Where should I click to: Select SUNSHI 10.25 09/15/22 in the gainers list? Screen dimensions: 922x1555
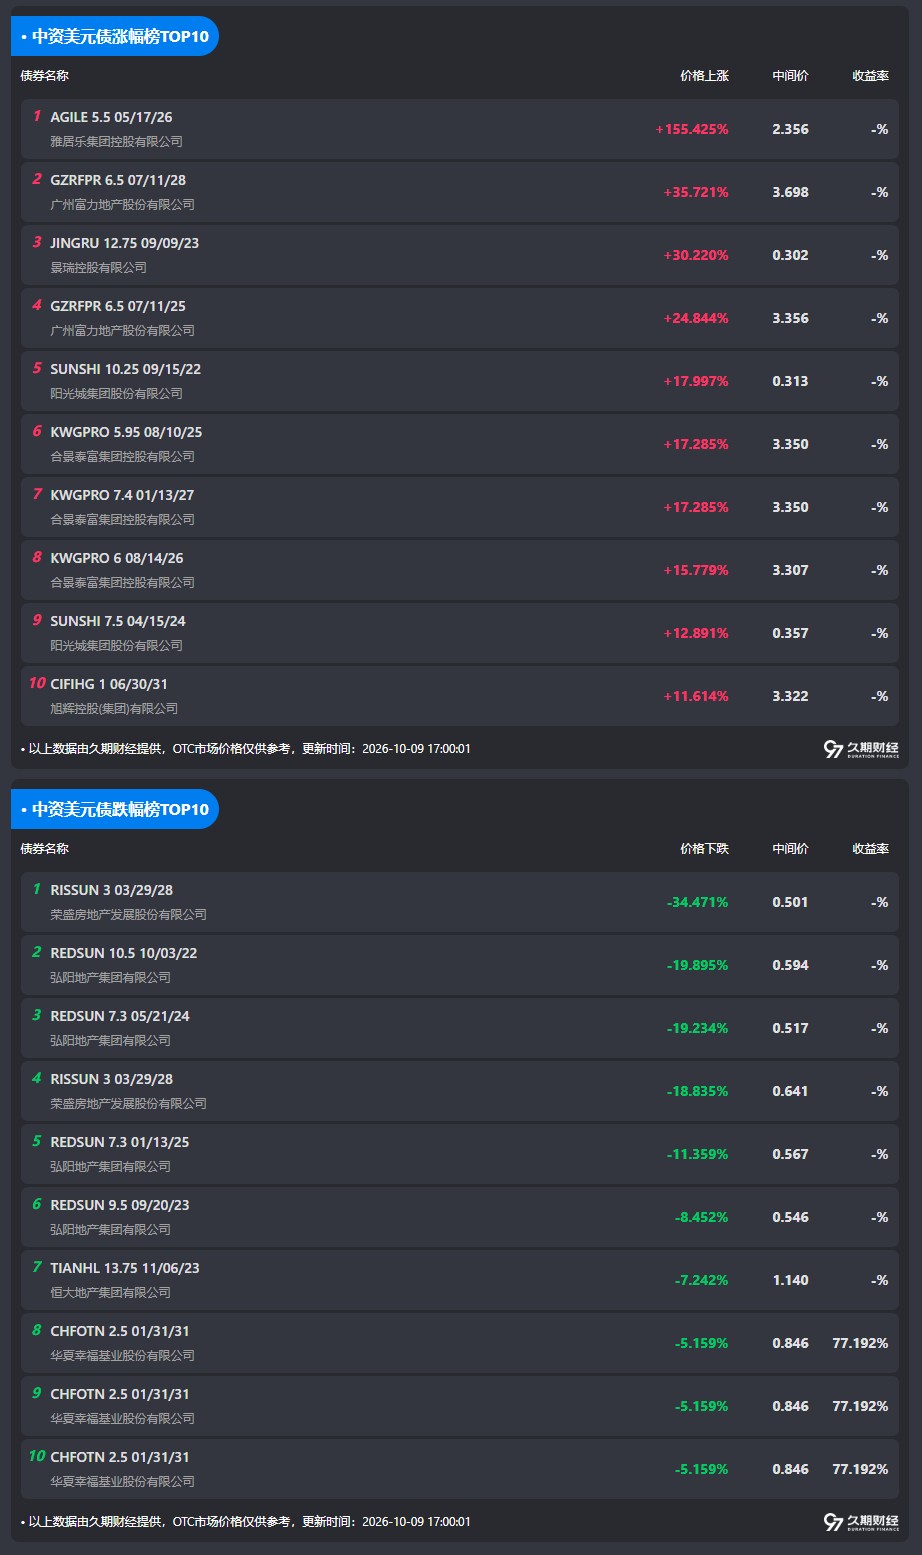(126, 369)
